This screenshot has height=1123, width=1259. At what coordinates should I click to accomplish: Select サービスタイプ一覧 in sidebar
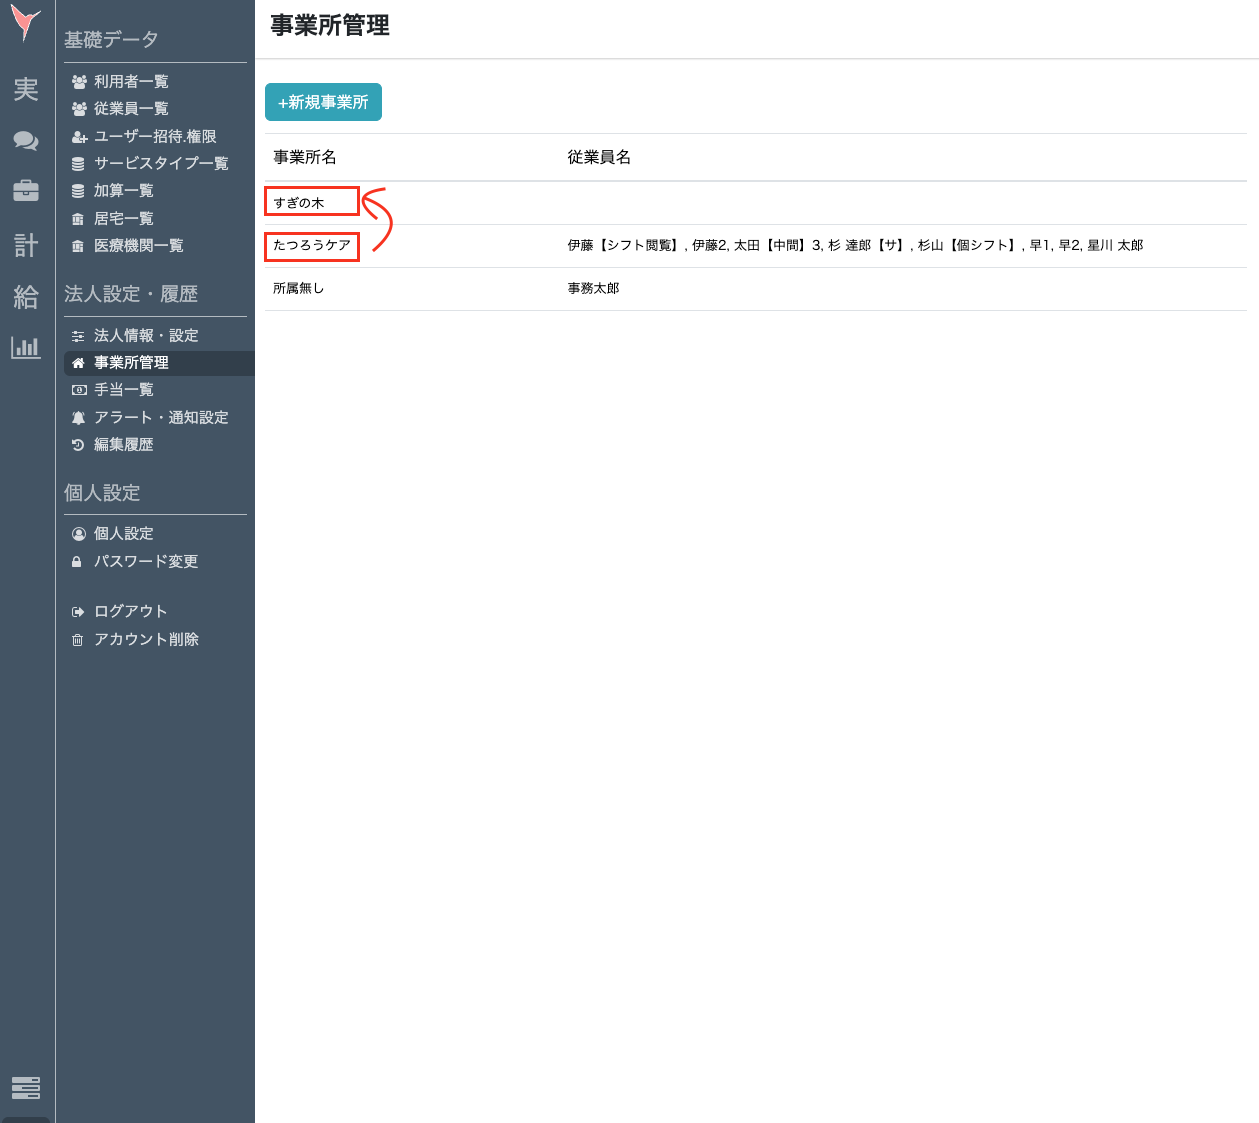[161, 164]
